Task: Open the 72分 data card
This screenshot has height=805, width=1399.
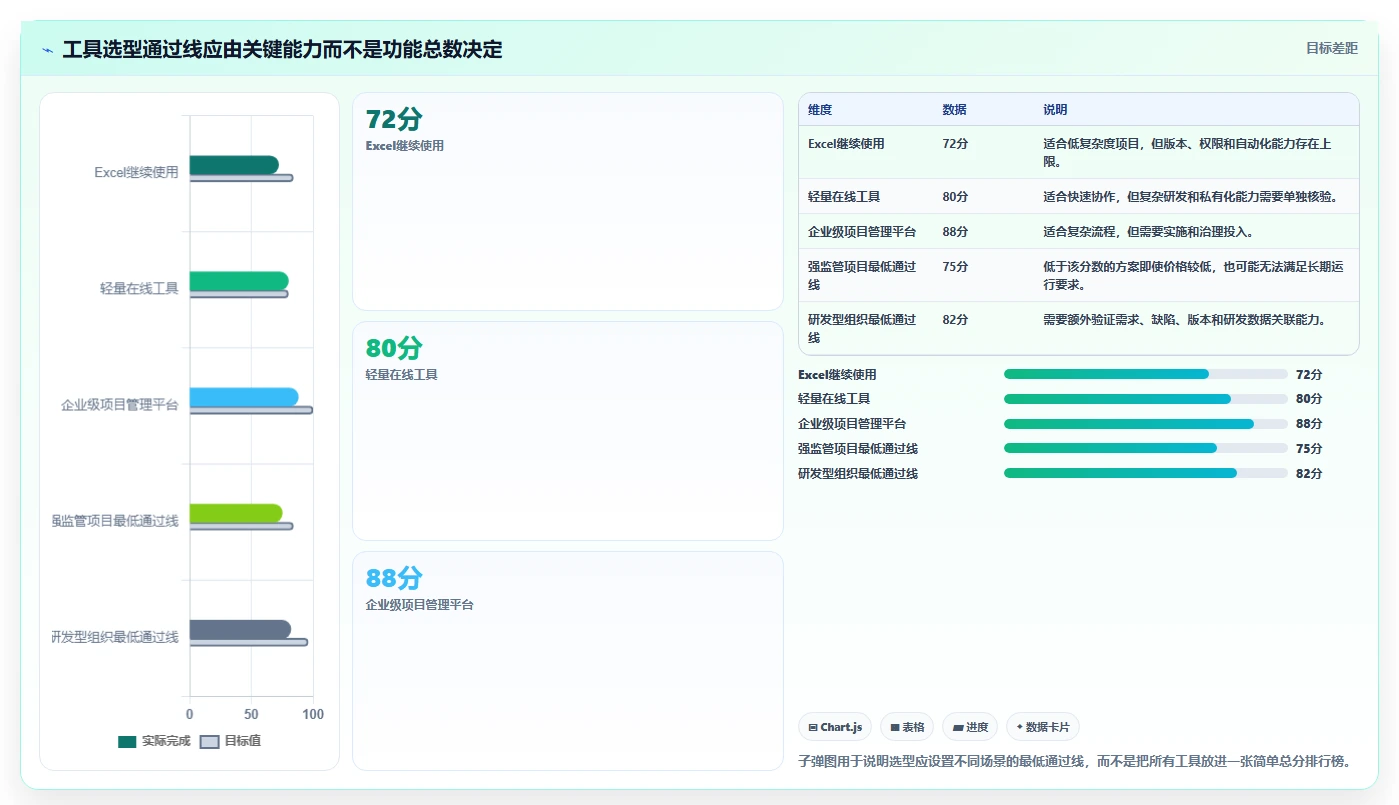Action: coord(568,202)
